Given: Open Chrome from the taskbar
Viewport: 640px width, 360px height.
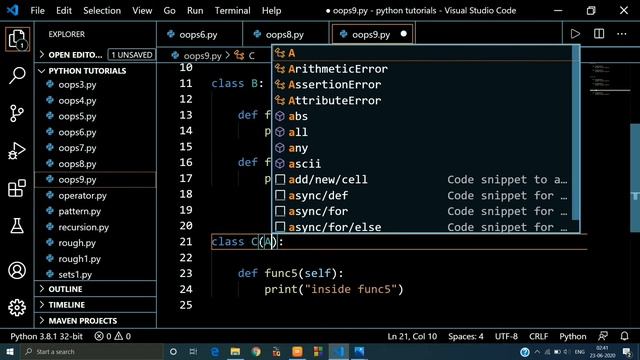Looking at the screenshot, I should (x=256, y=351).
